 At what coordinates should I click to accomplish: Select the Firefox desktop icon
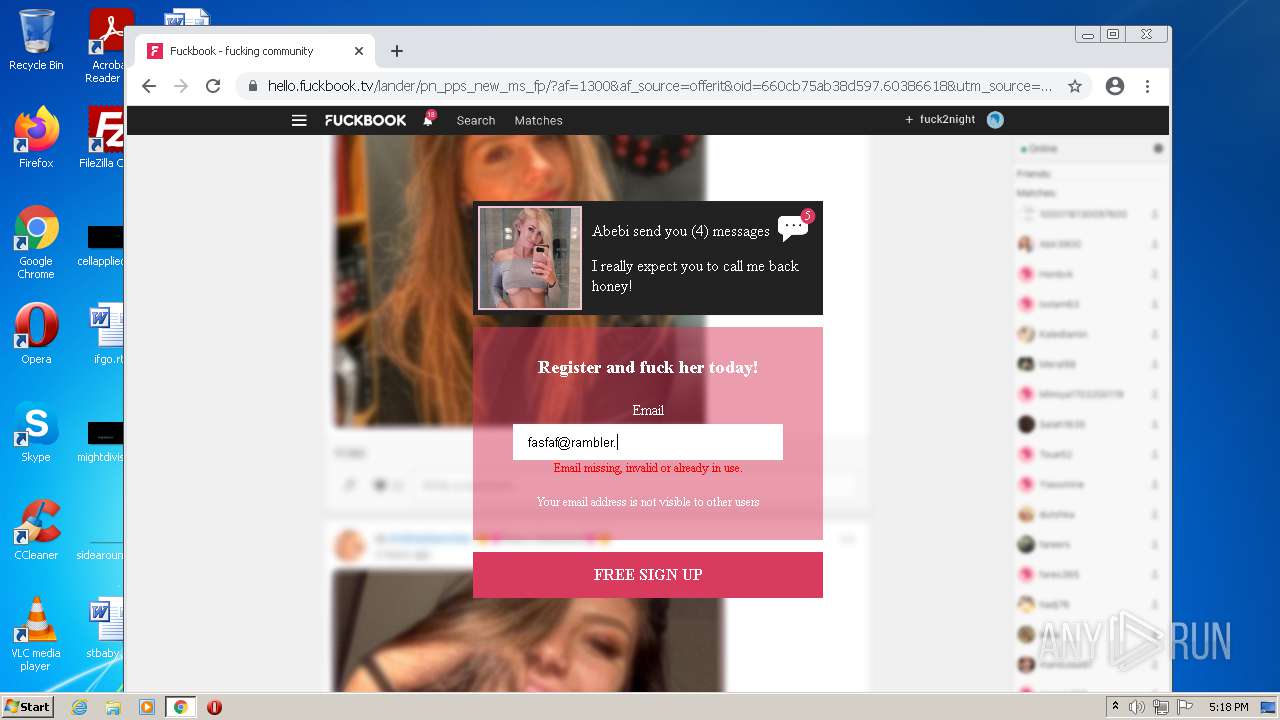pyautogui.click(x=36, y=138)
